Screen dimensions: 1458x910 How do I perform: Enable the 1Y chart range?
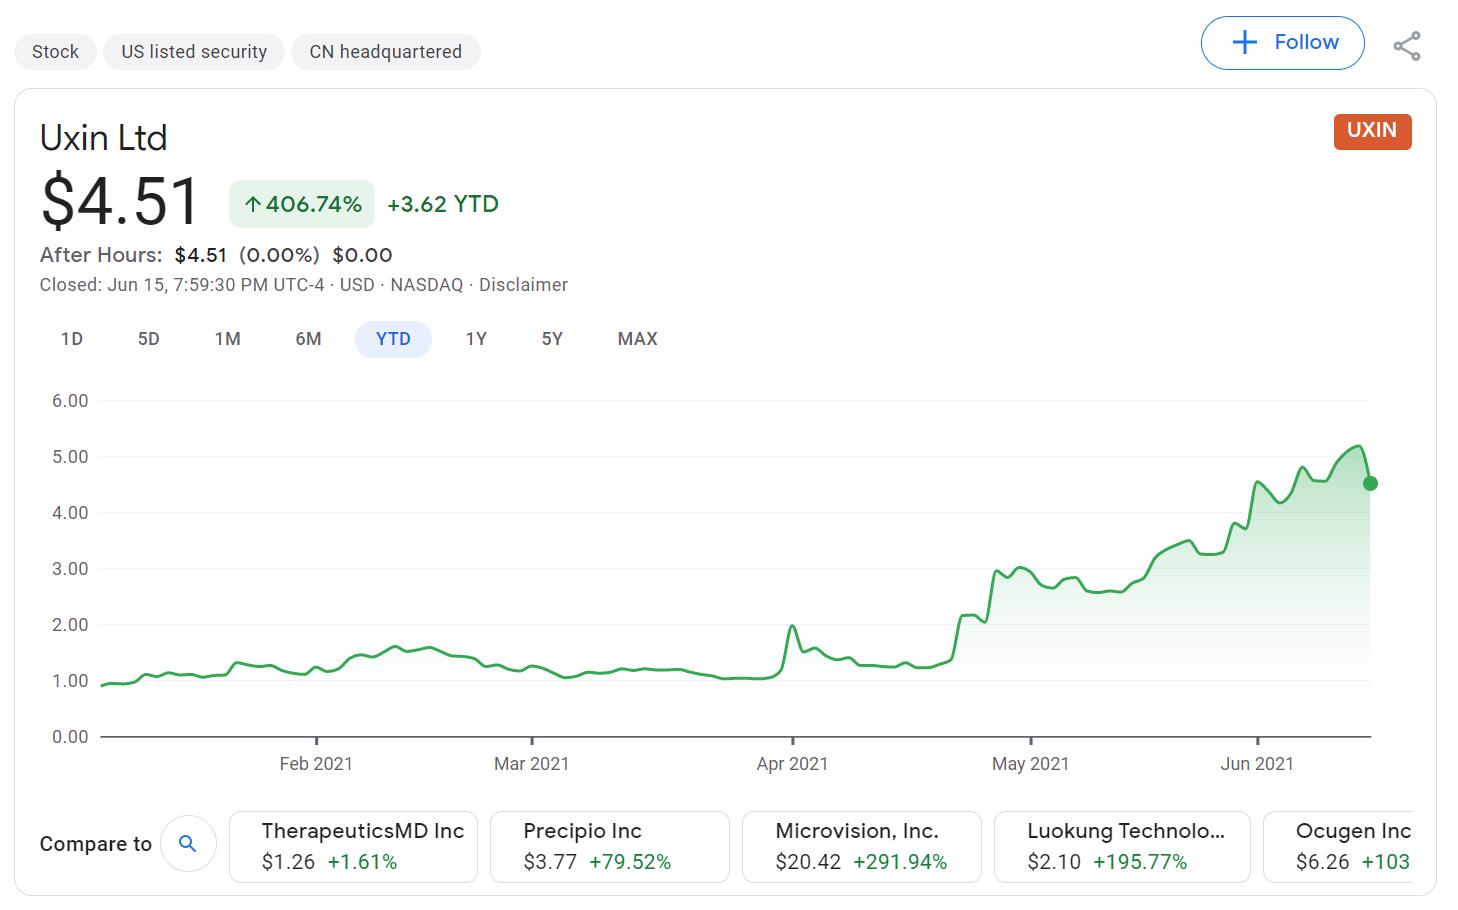tap(476, 339)
